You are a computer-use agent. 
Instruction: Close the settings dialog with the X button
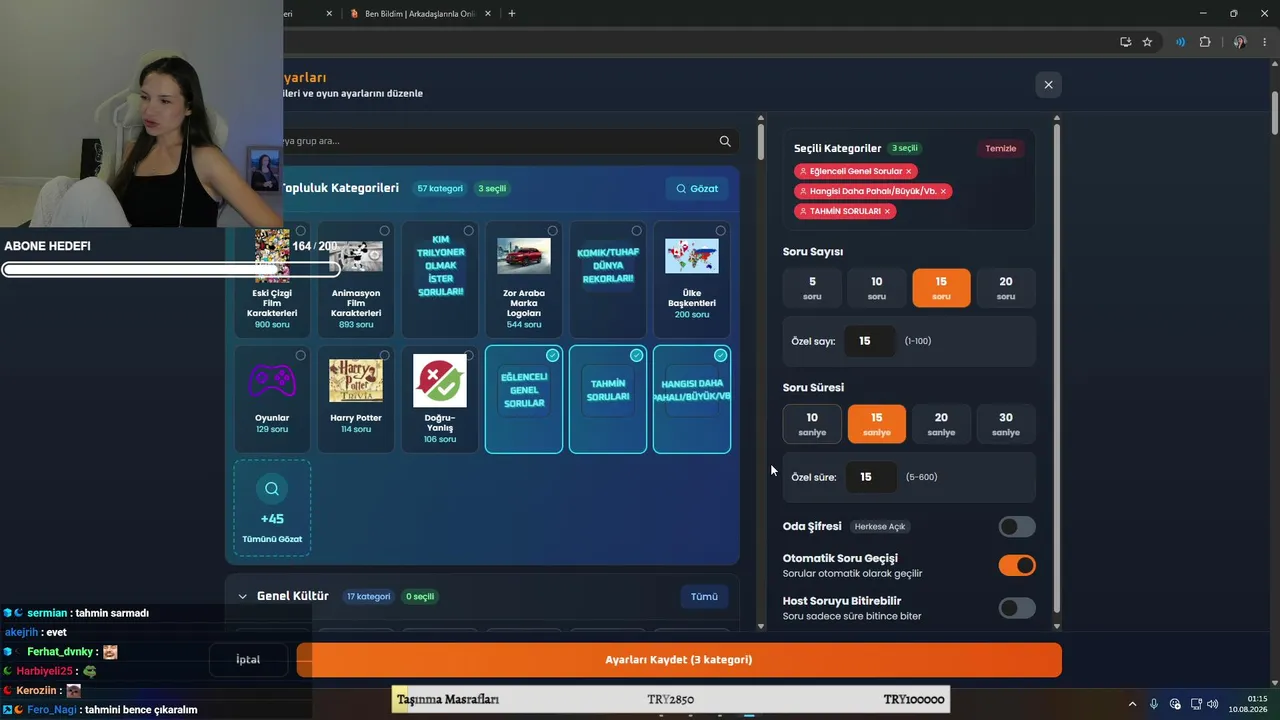tap(1048, 85)
